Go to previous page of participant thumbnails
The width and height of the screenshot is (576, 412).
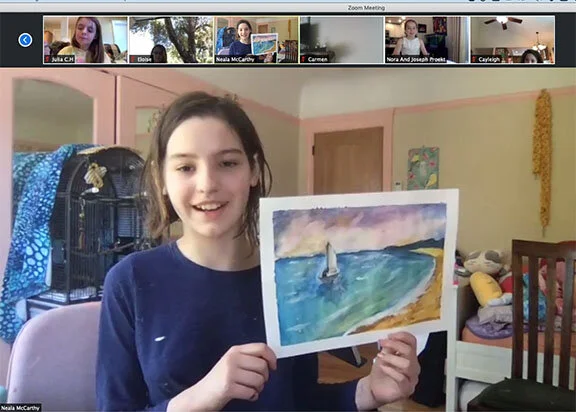pyautogui.click(x=25, y=40)
